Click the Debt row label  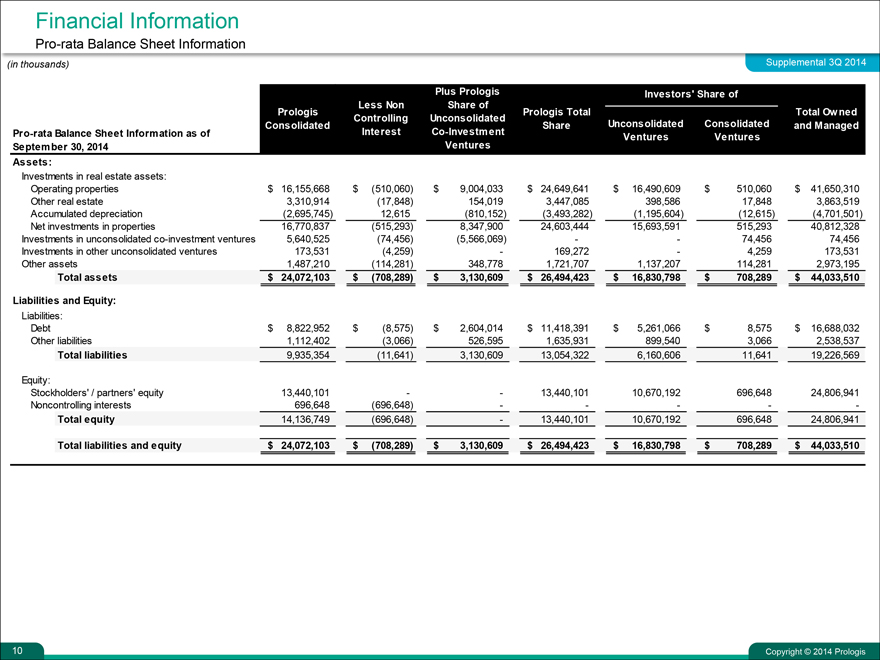click(41, 327)
